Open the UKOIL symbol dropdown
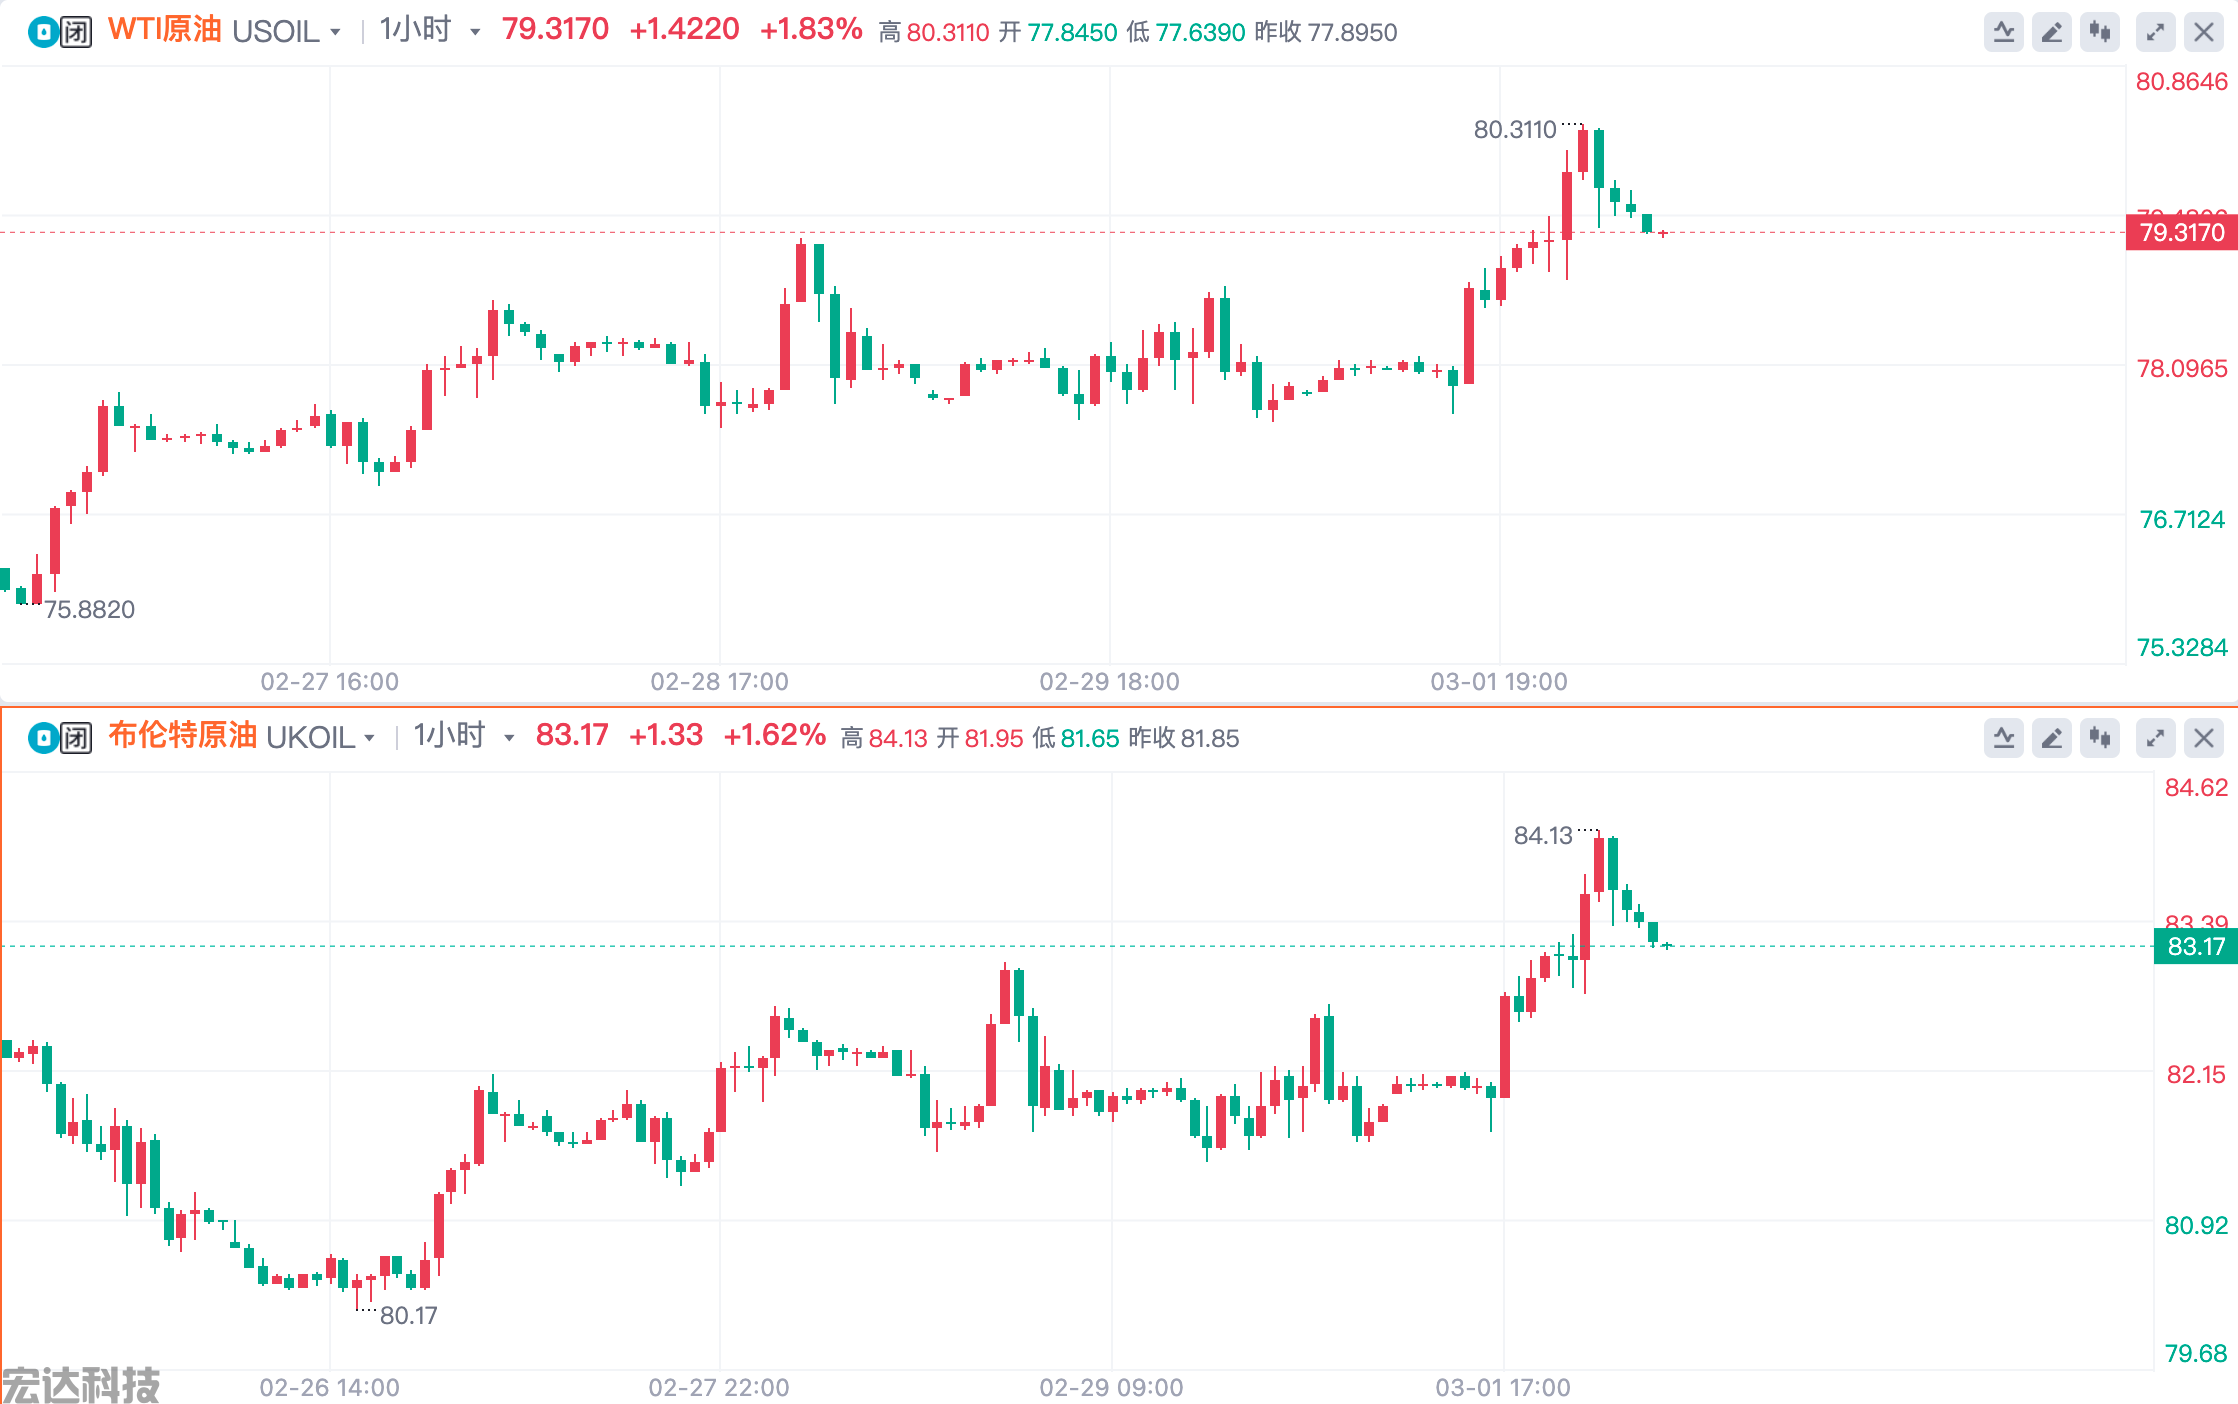The image size is (2238, 1404). tap(369, 738)
